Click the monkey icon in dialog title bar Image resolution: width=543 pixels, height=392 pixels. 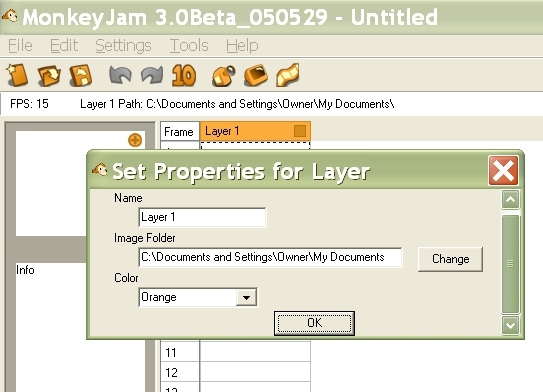click(x=100, y=169)
